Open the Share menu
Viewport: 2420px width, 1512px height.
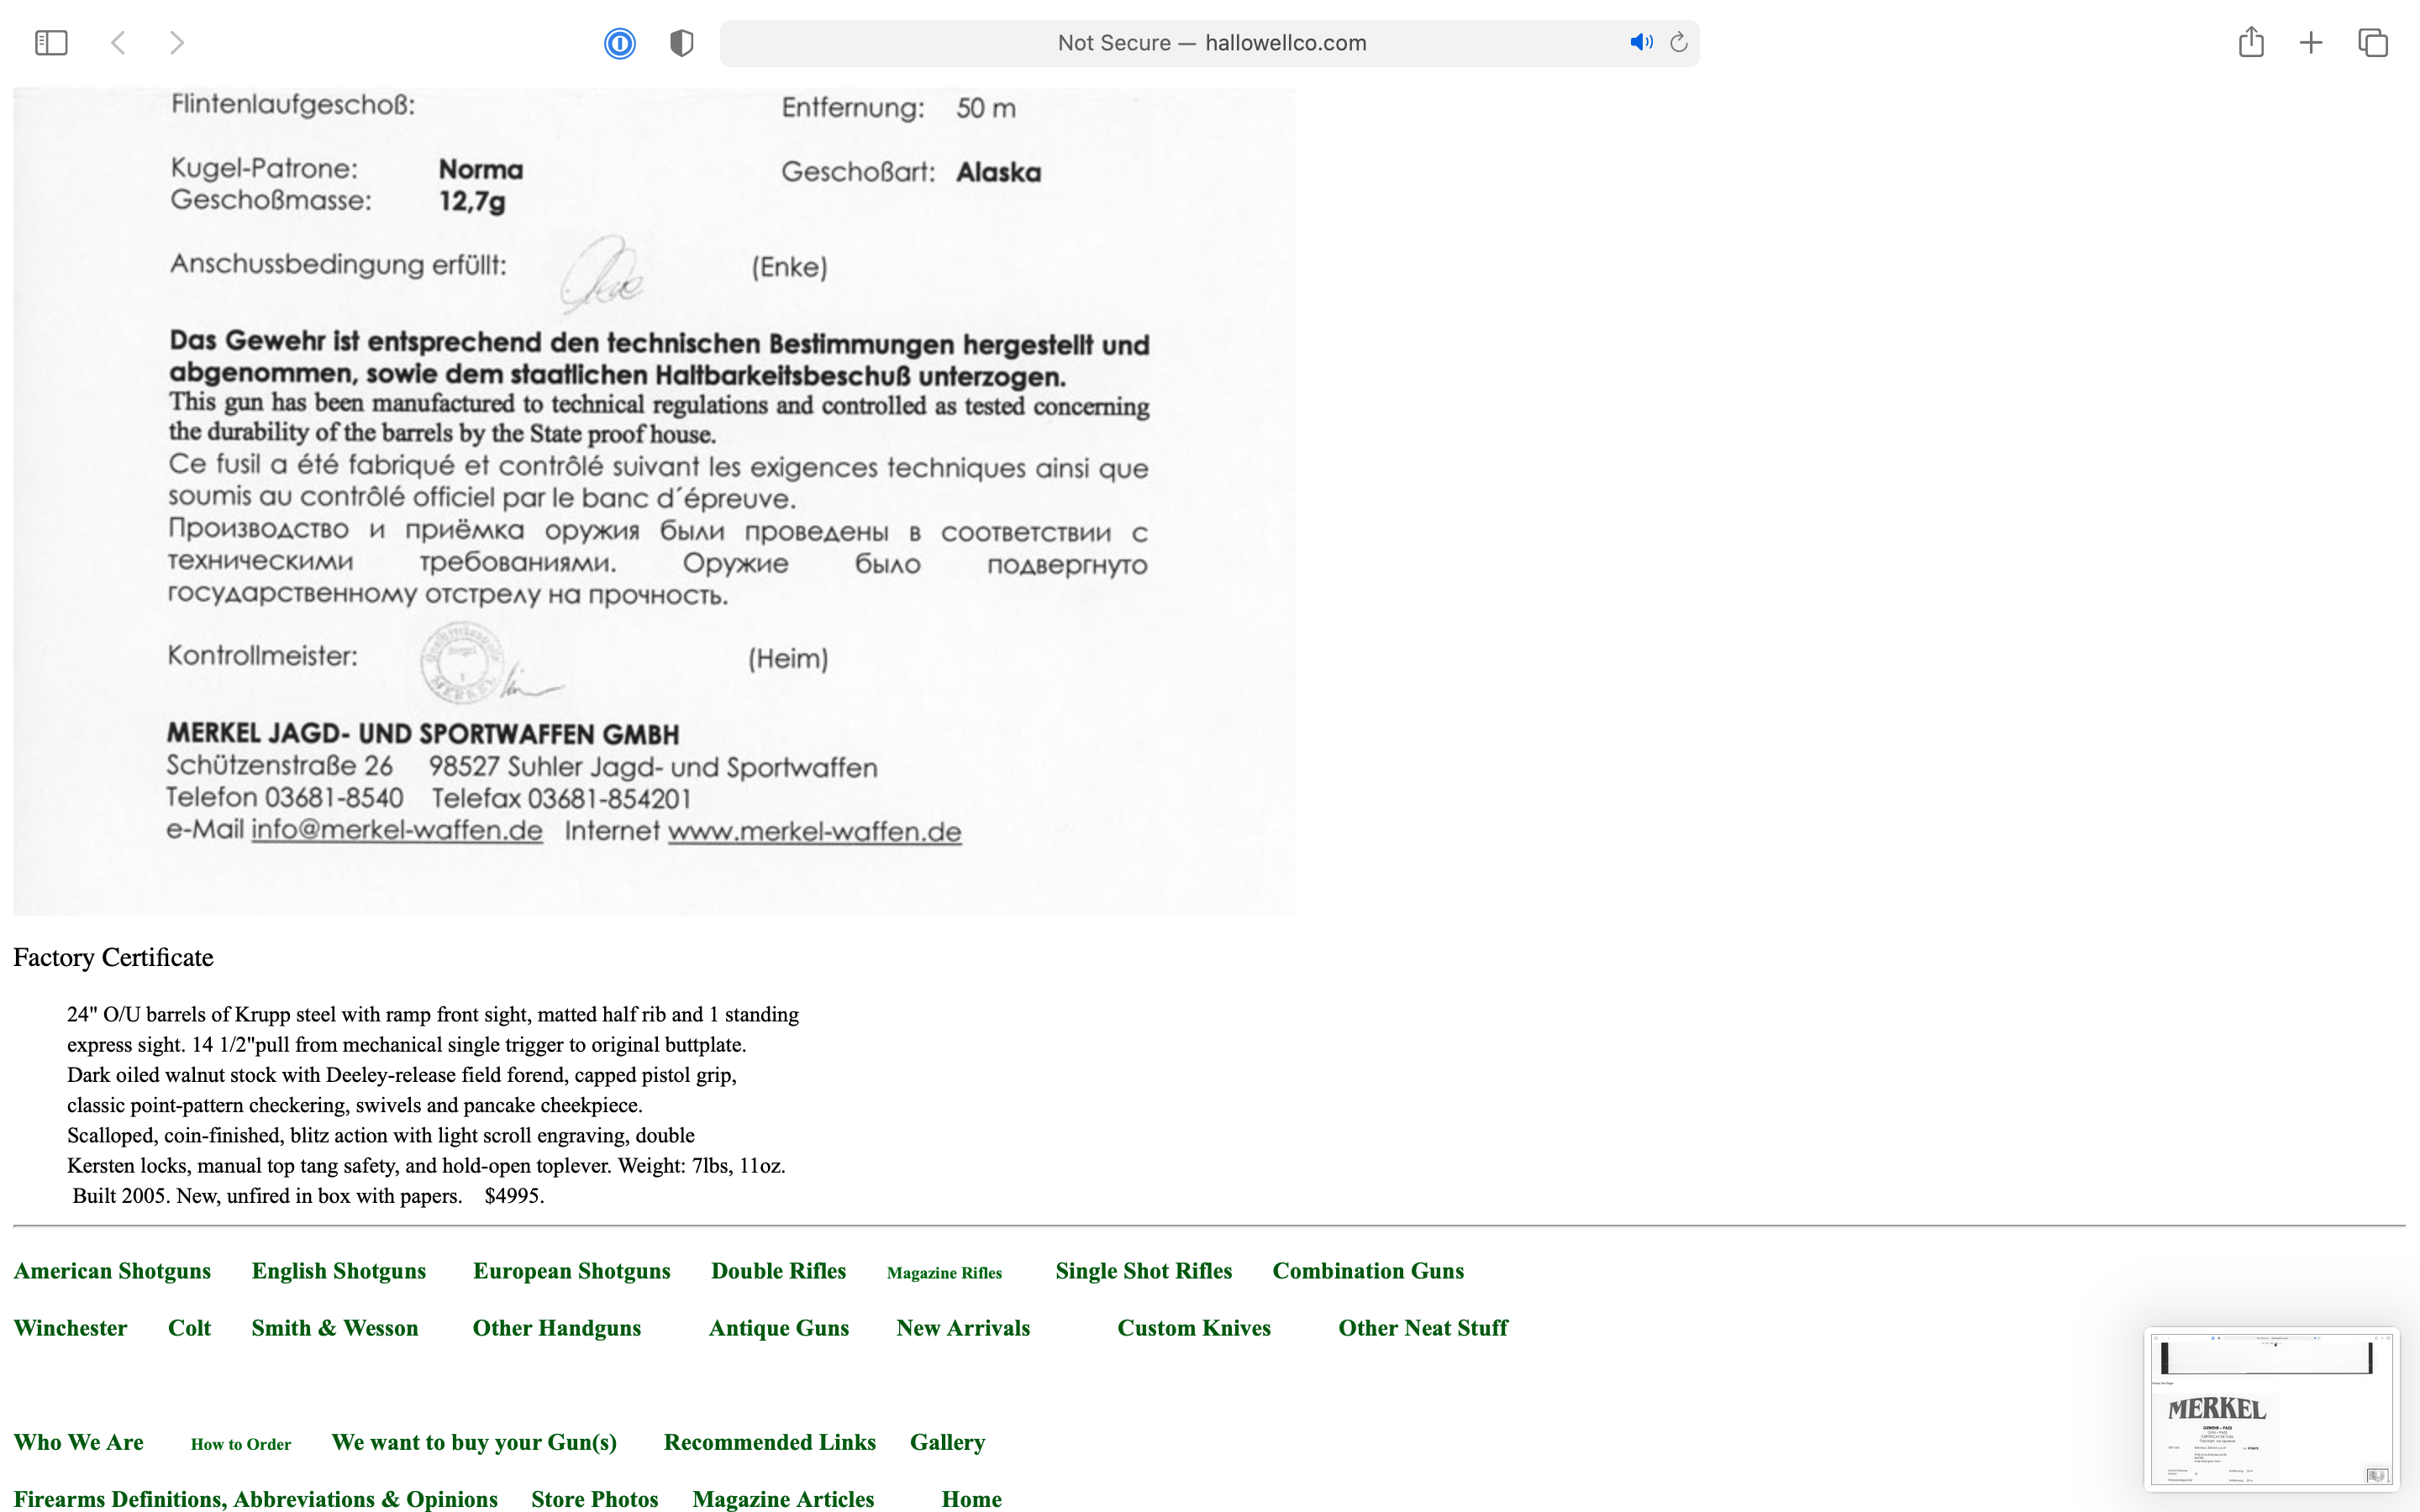2251,42
